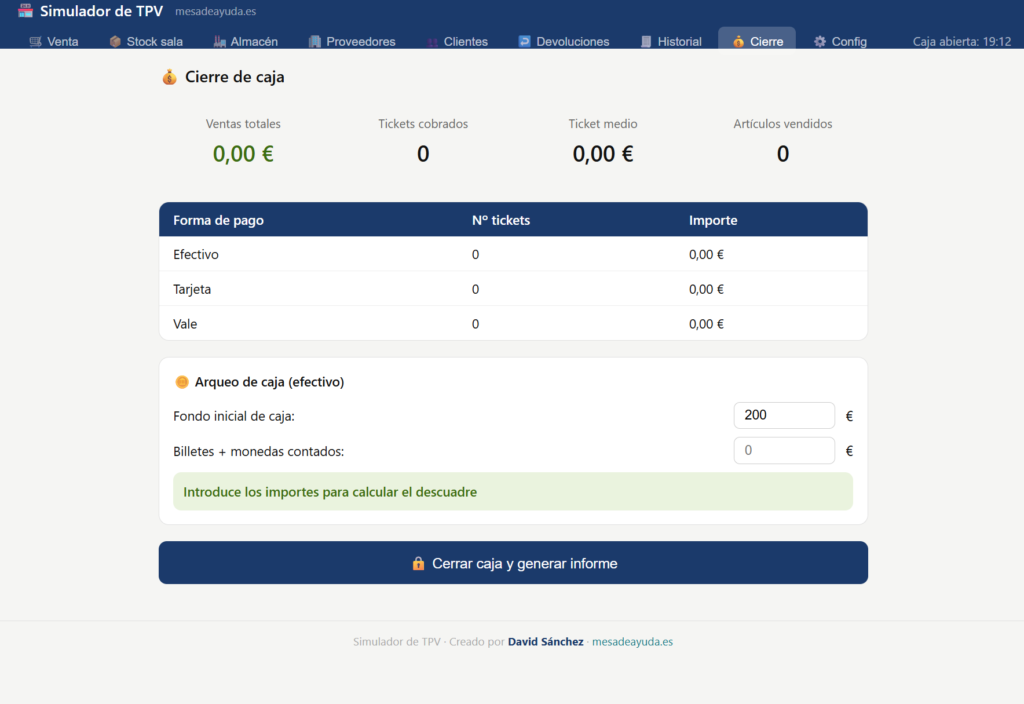1024x704 pixels.
Task: Click the coin icon beside Arqueo de caja
Action: (182, 382)
